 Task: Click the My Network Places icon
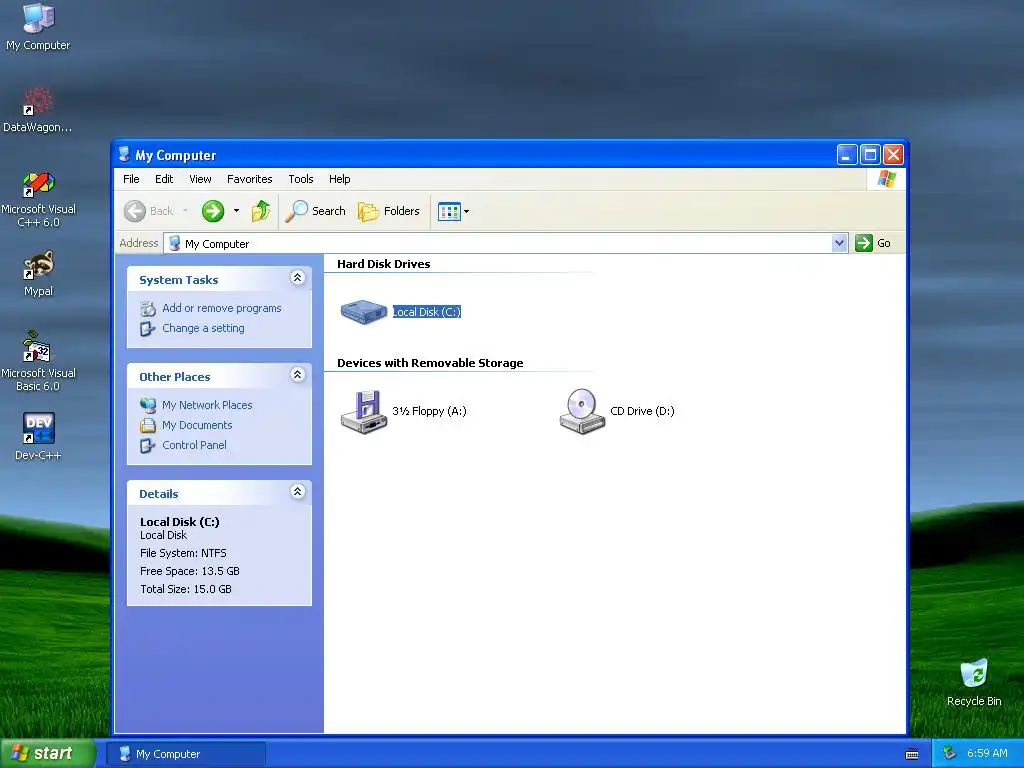pyautogui.click(x=148, y=405)
